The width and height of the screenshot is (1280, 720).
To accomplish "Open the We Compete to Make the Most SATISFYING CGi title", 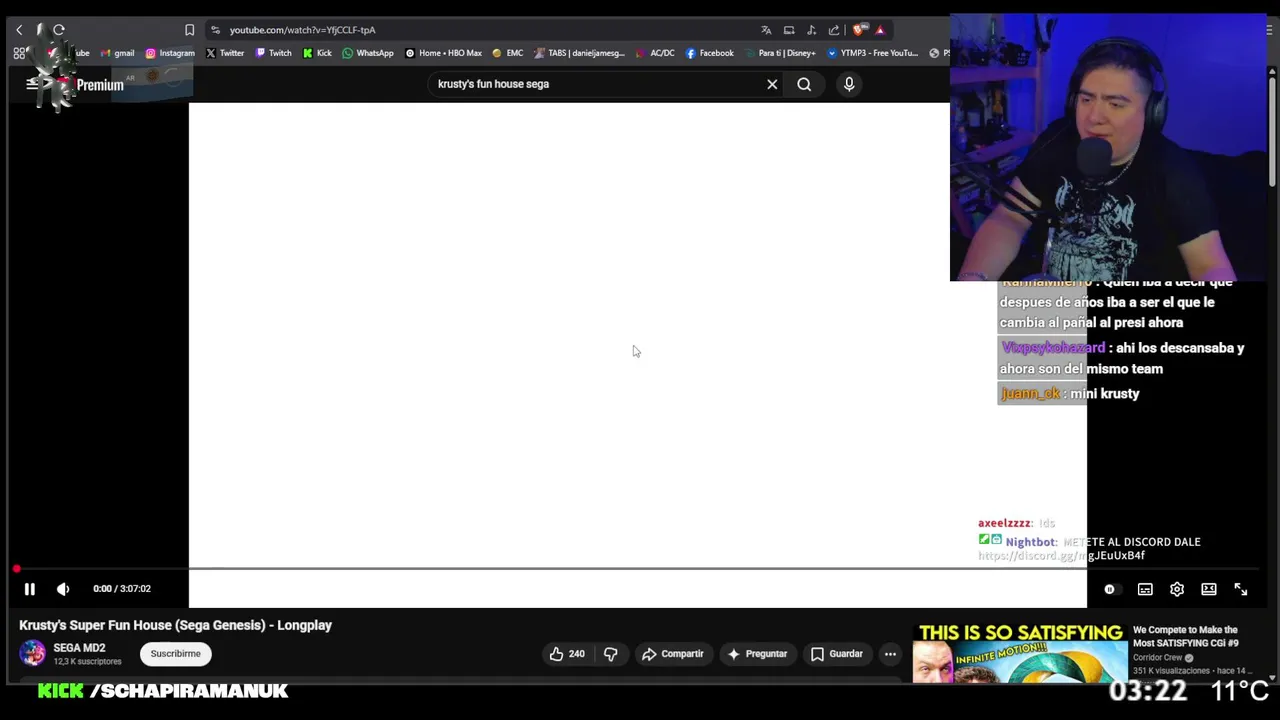I will coord(1186,637).
